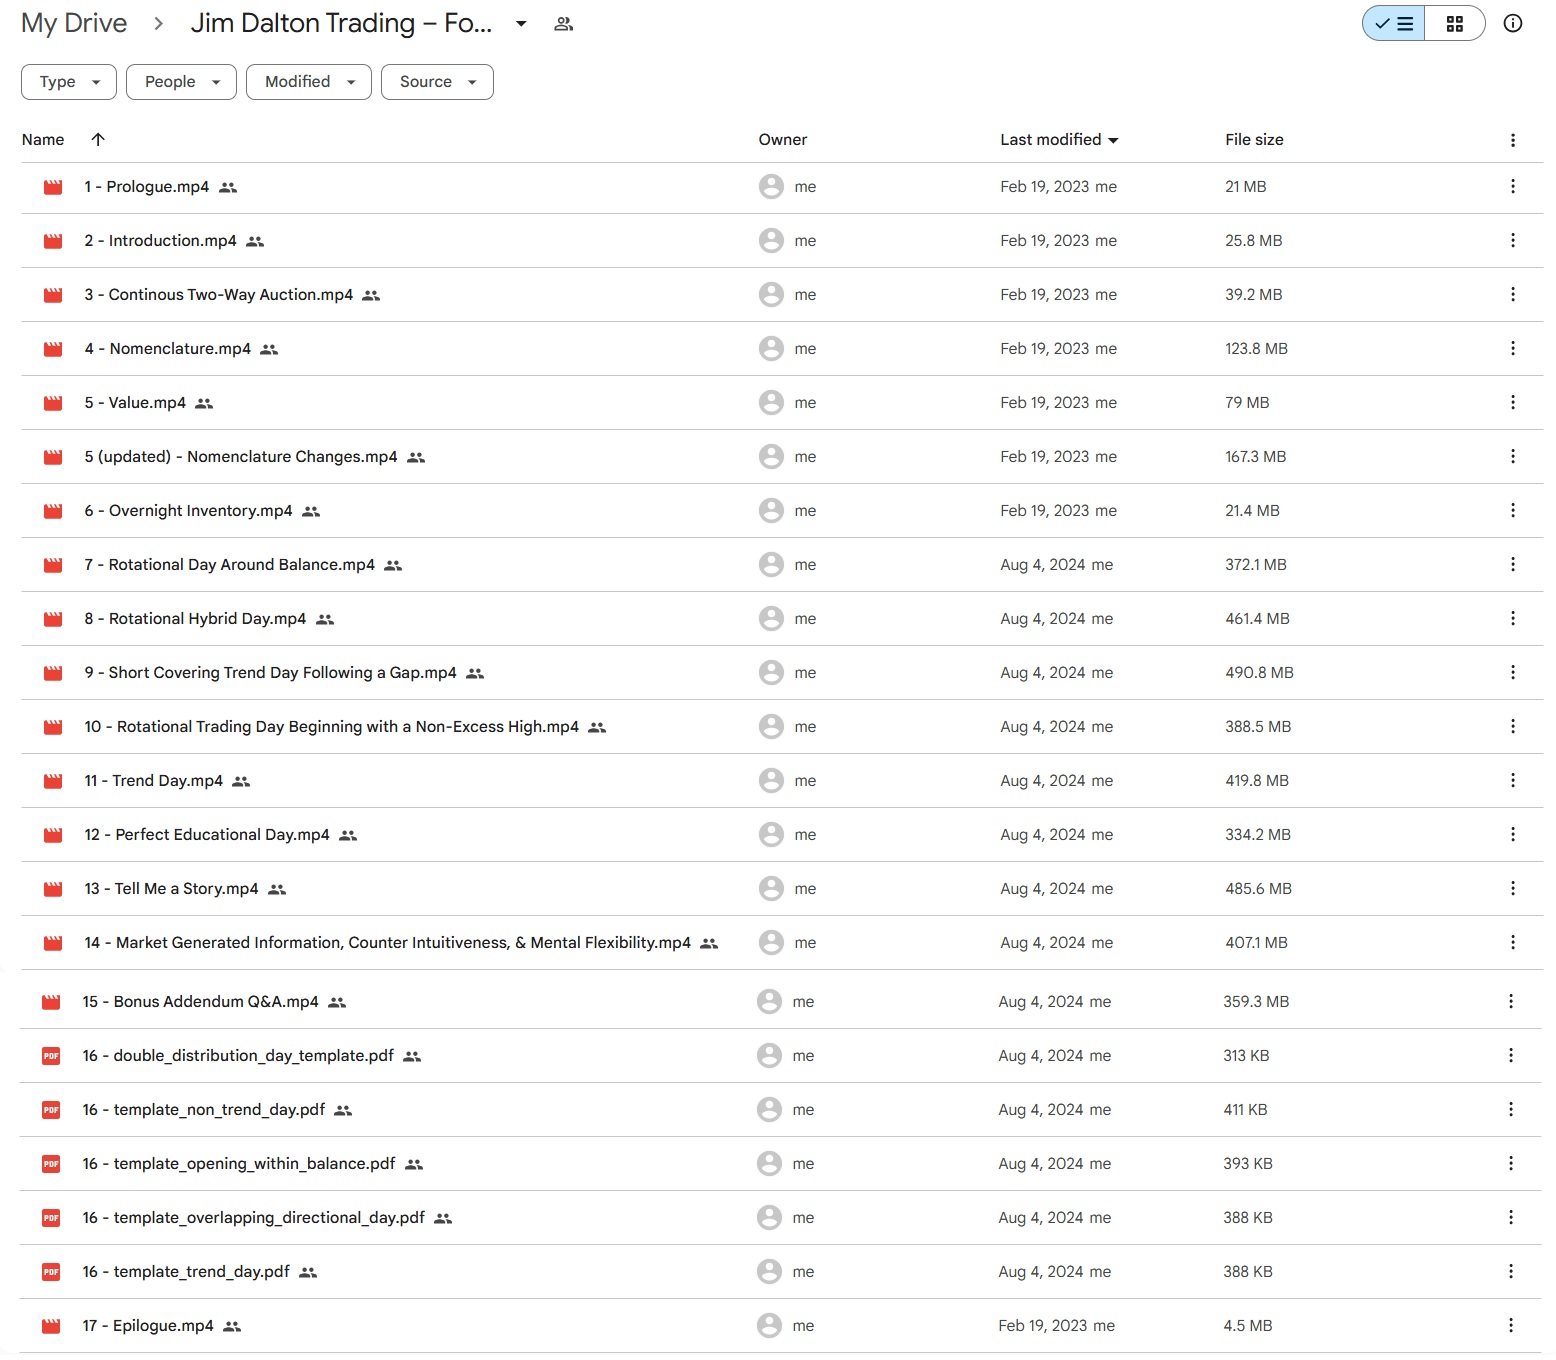The height and width of the screenshot is (1360, 1556).
Task: Click shared-folder people icon beside folder title
Action: 563,24
